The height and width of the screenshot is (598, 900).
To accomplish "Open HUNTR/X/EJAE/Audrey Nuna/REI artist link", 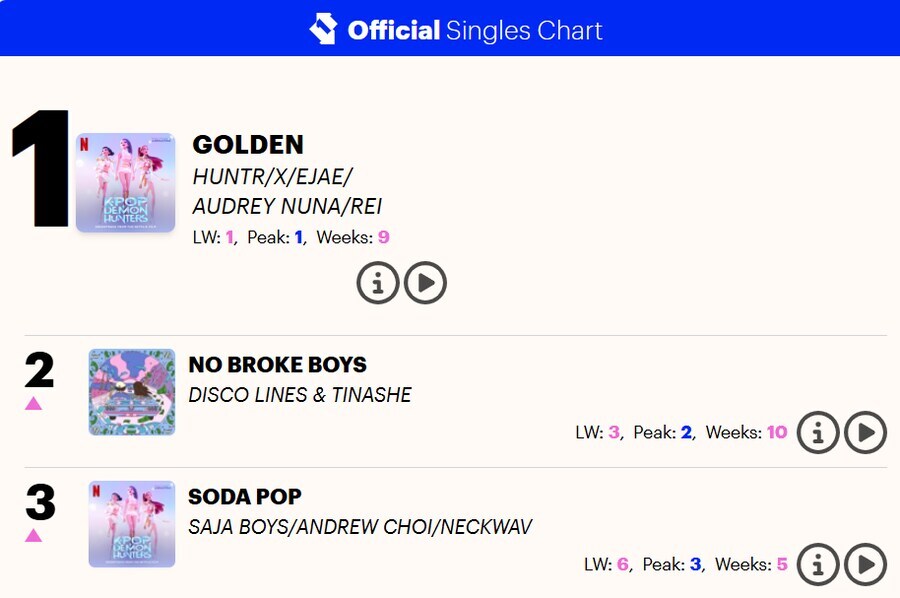I will tap(287, 192).
